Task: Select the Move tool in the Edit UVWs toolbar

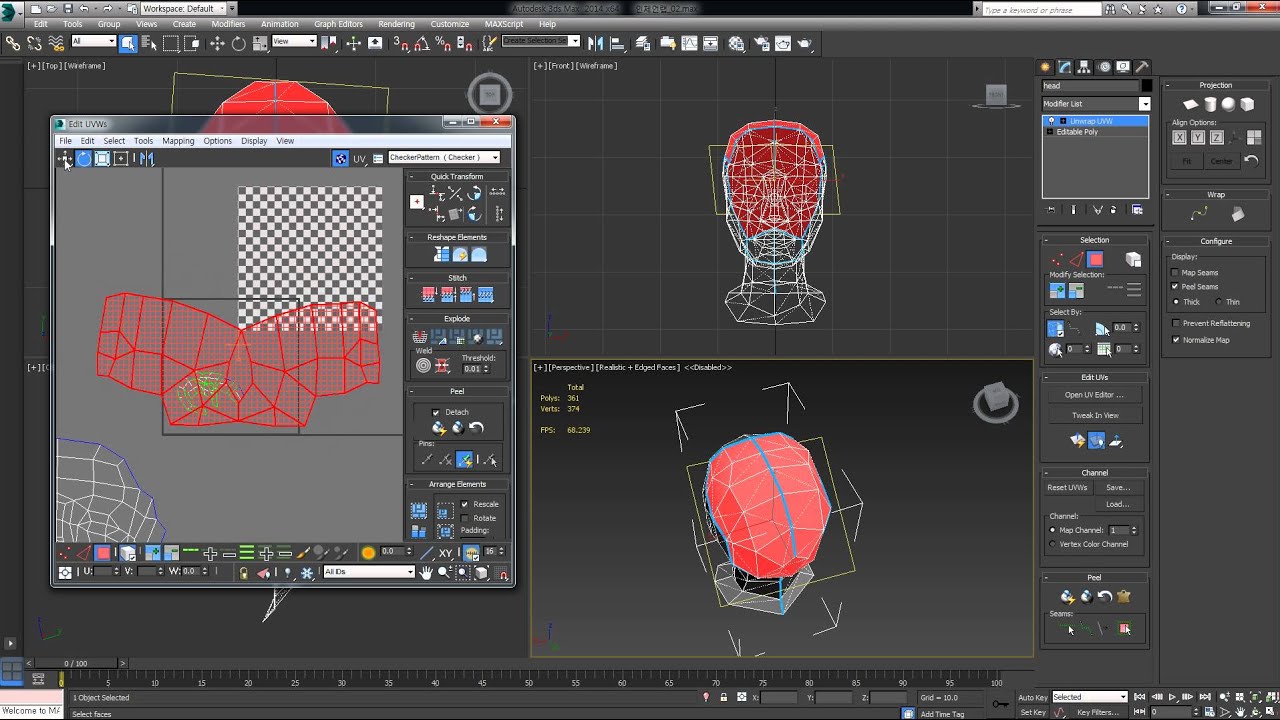Action: pos(65,158)
